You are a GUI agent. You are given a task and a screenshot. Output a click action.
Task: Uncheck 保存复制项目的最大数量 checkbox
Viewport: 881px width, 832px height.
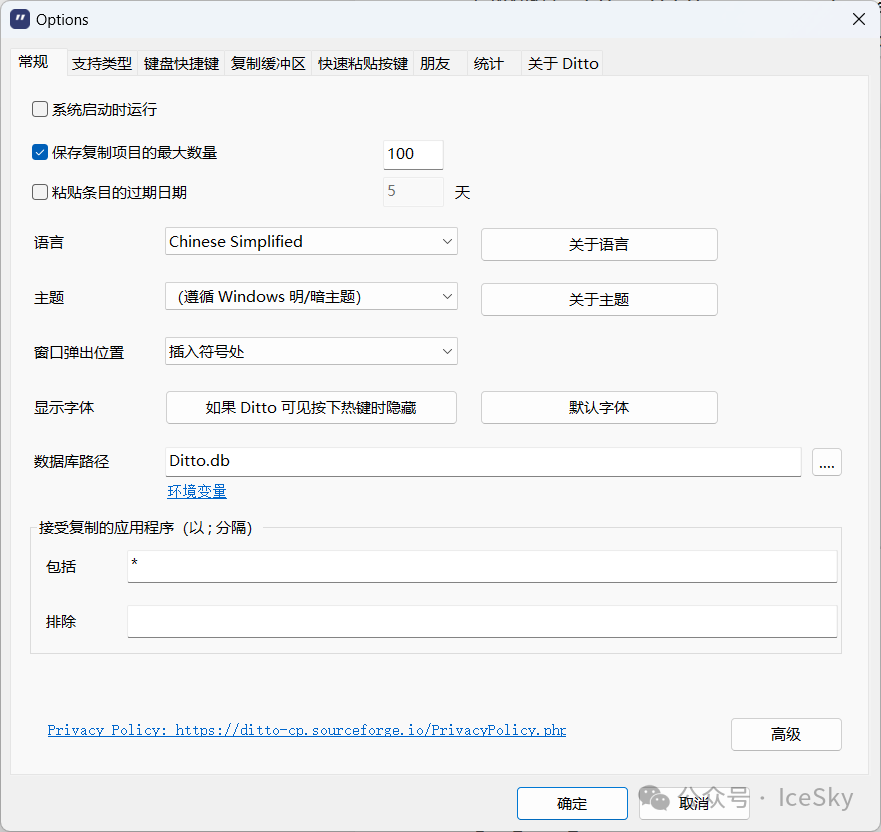point(40,153)
